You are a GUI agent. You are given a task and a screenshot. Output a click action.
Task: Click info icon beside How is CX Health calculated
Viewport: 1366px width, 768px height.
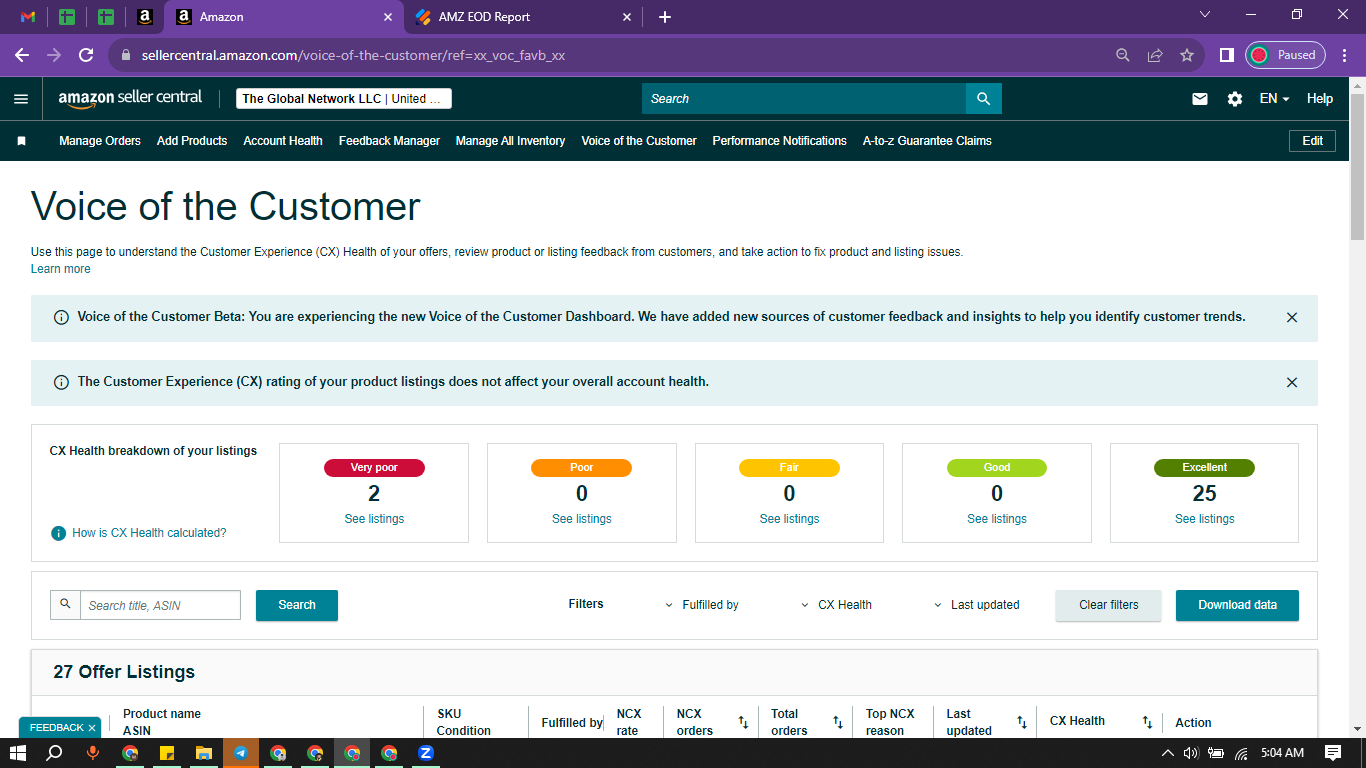(59, 533)
